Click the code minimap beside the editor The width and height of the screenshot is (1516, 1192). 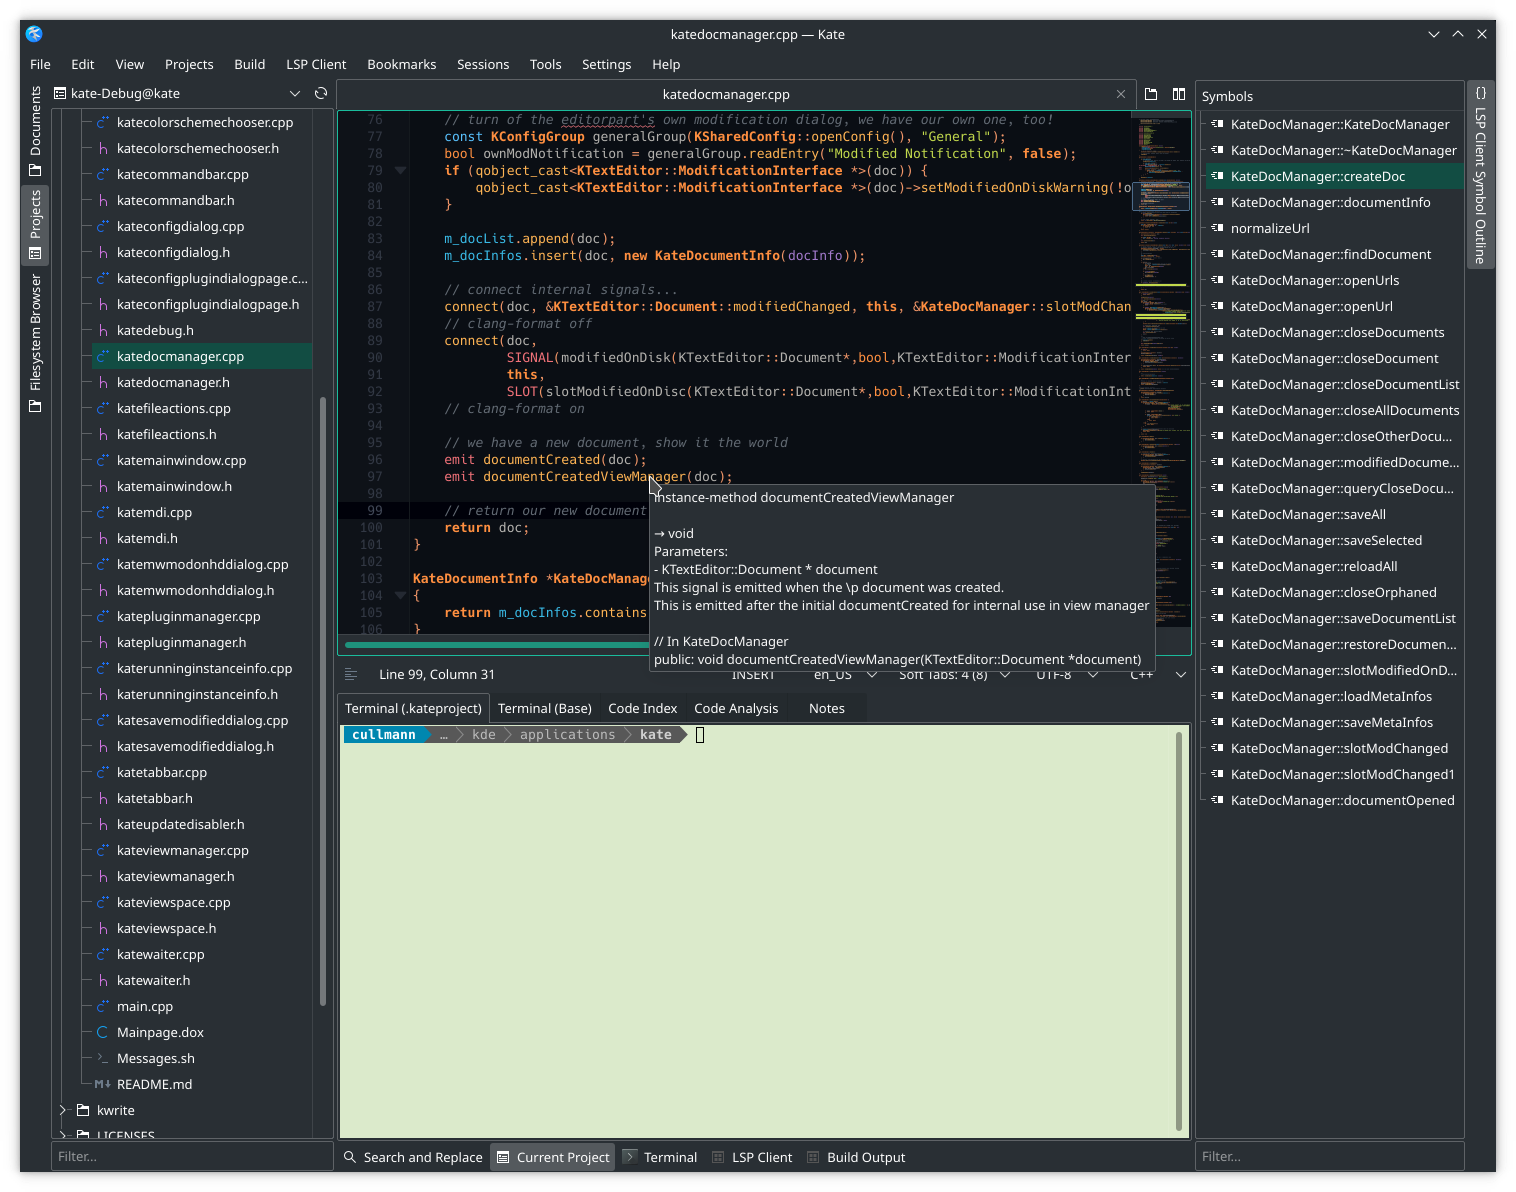pyautogui.click(x=1161, y=370)
